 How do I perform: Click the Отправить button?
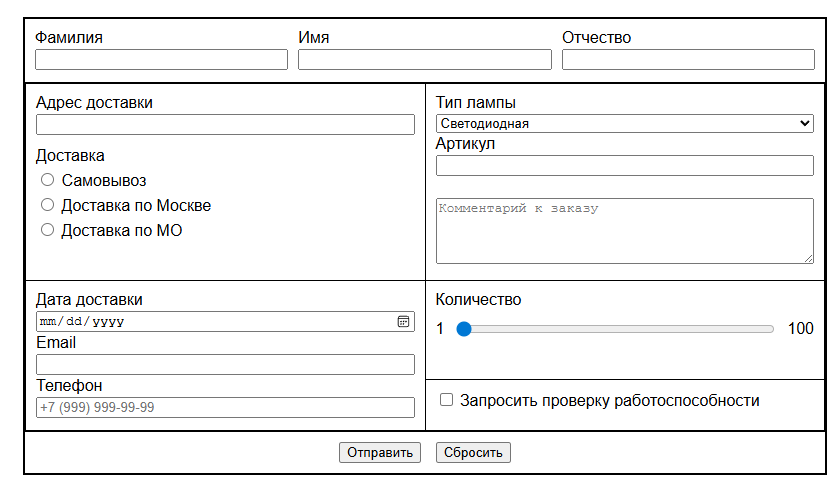(x=379, y=452)
